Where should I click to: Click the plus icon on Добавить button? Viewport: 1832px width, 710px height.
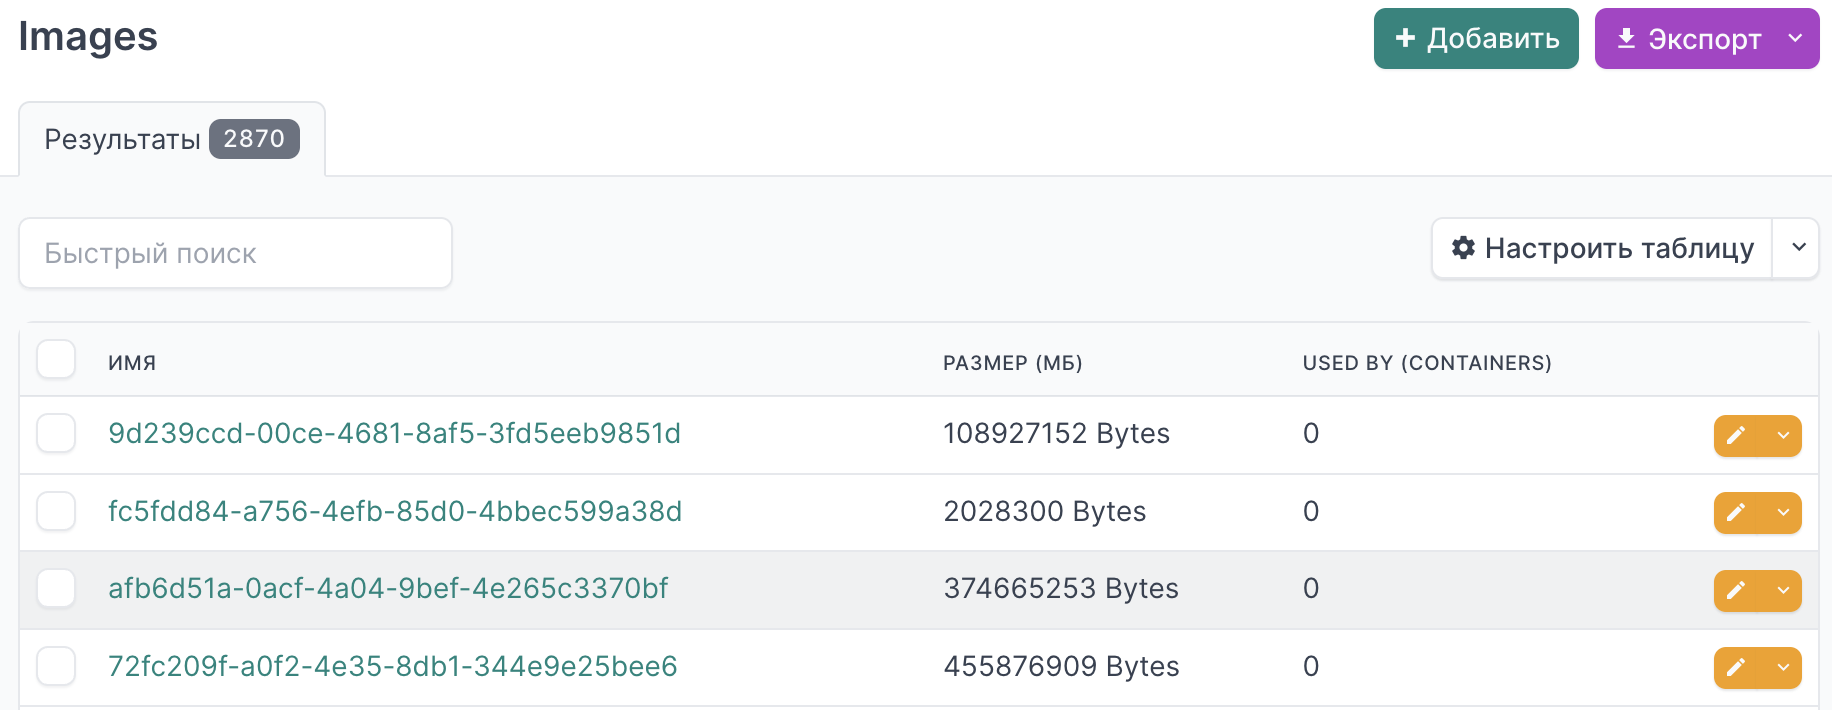(1405, 38)
